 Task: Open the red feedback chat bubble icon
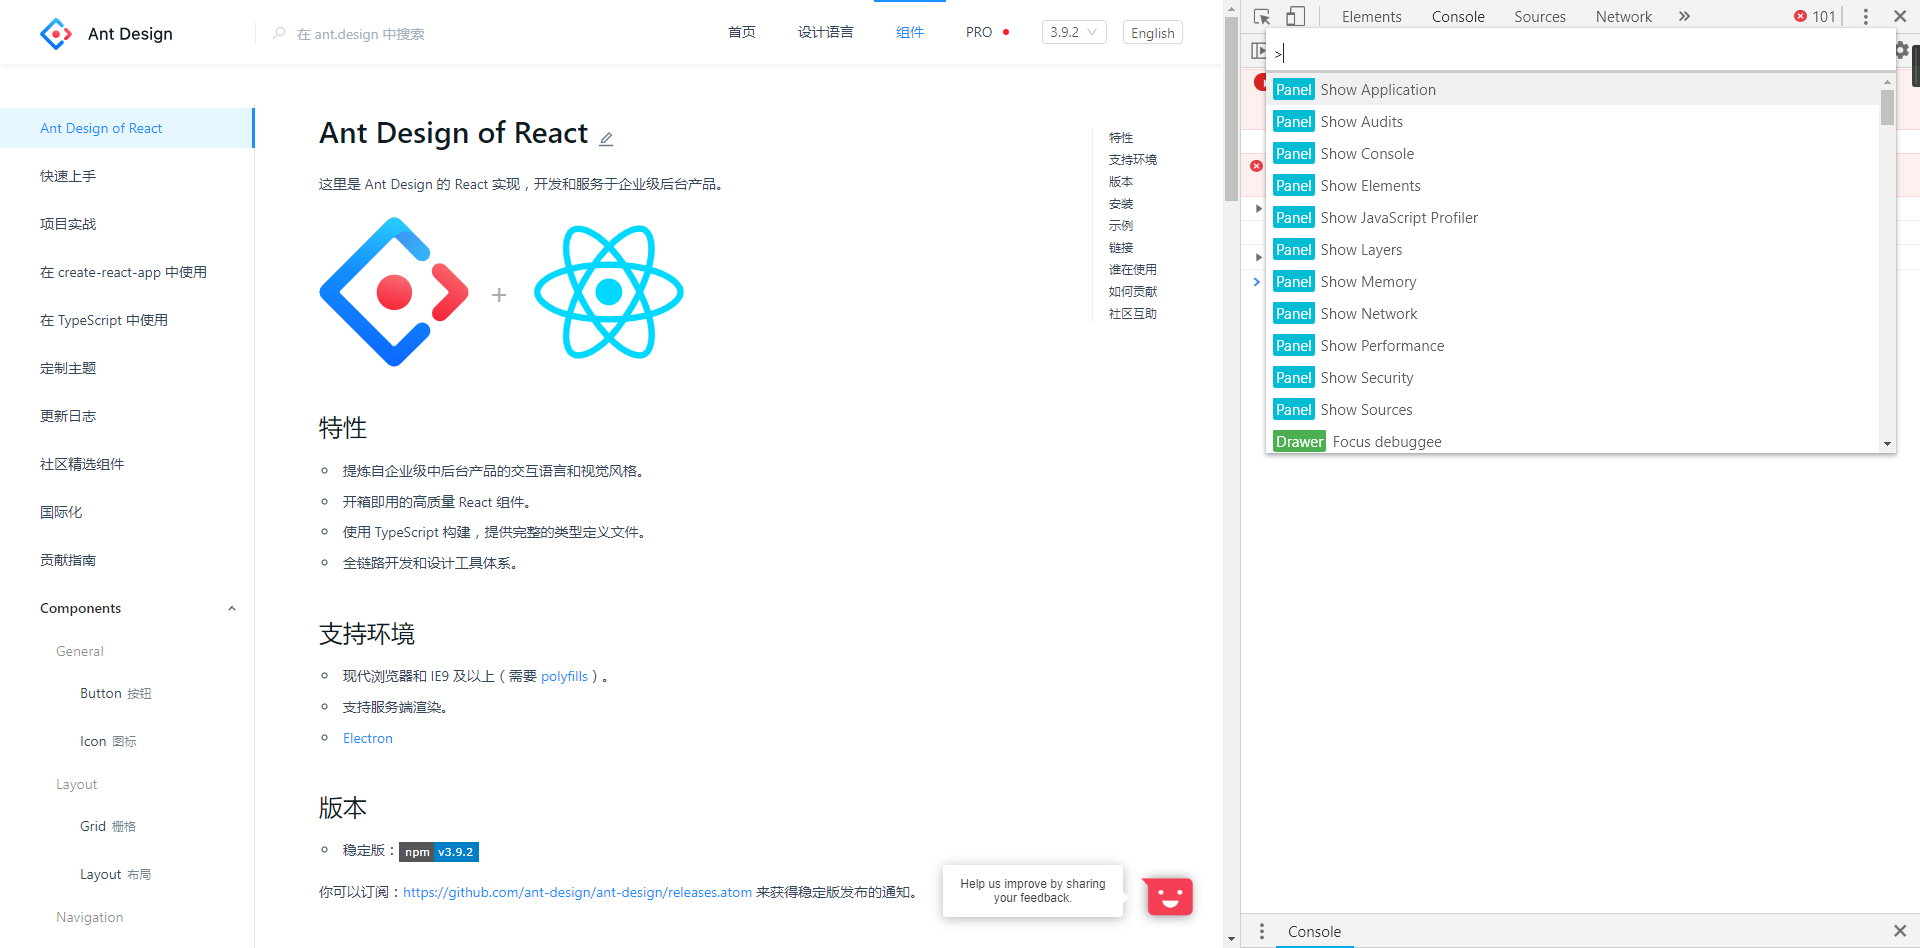coord(1169,896)
